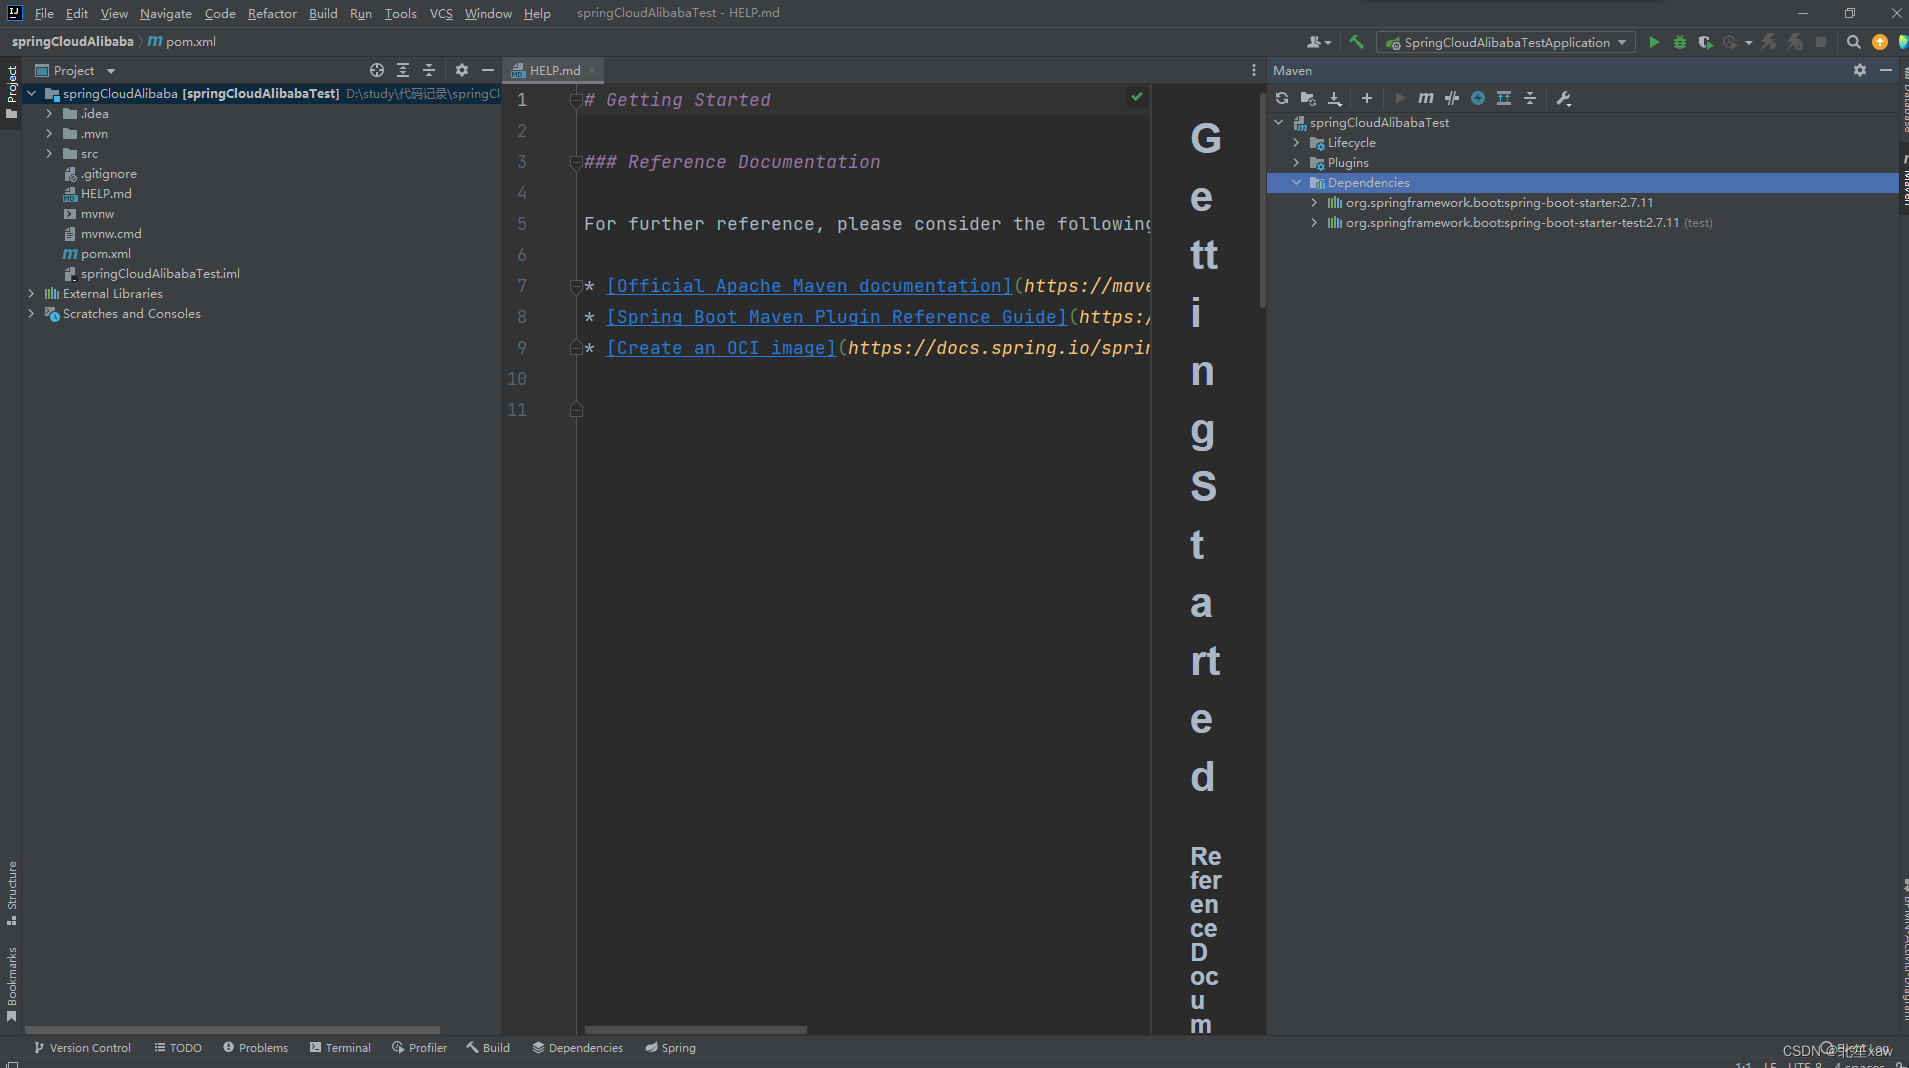Image resolution: width=1909 pixels, height=1068 pixels.
Task: Expand spring-boot-starter:2.7.11 dependency
Action: [1315, 203]
